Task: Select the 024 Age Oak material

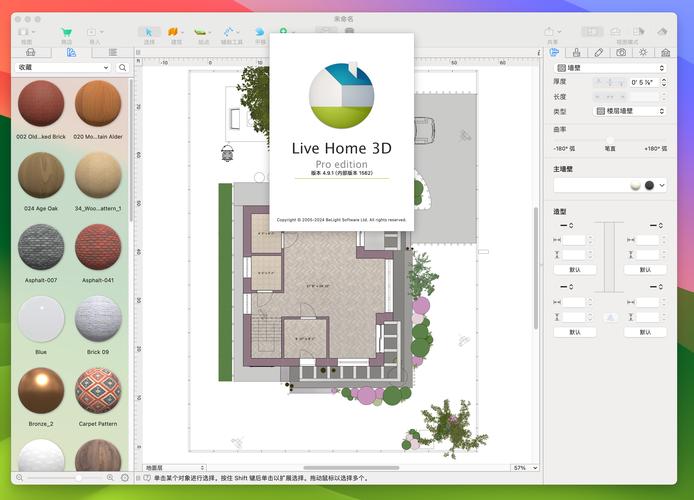Action: coord(41,175)
